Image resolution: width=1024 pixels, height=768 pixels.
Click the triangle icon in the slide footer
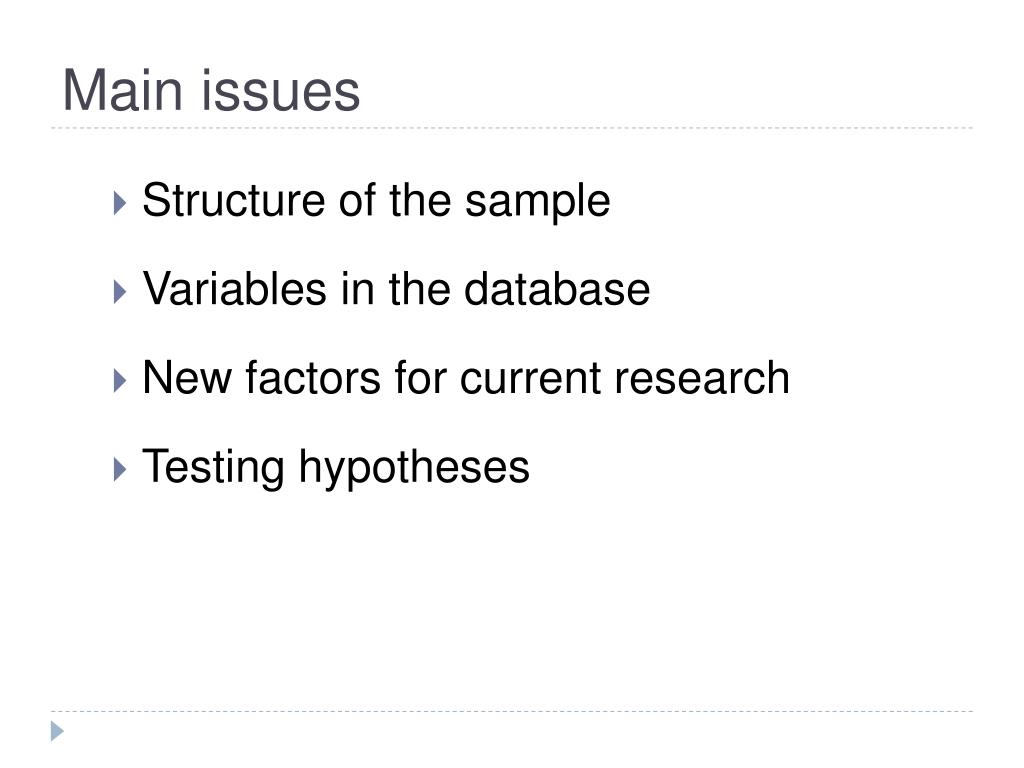click(x=57, y=731)
